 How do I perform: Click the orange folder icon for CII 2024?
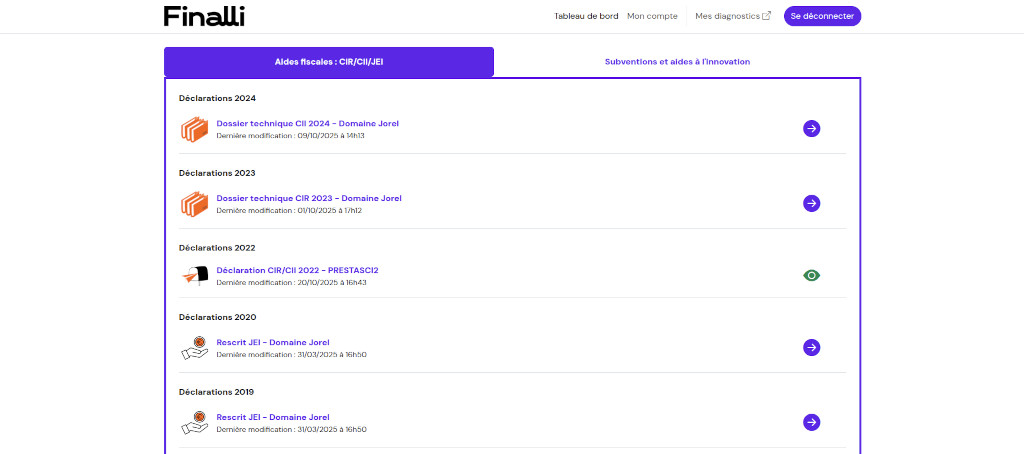click(194, 129)
